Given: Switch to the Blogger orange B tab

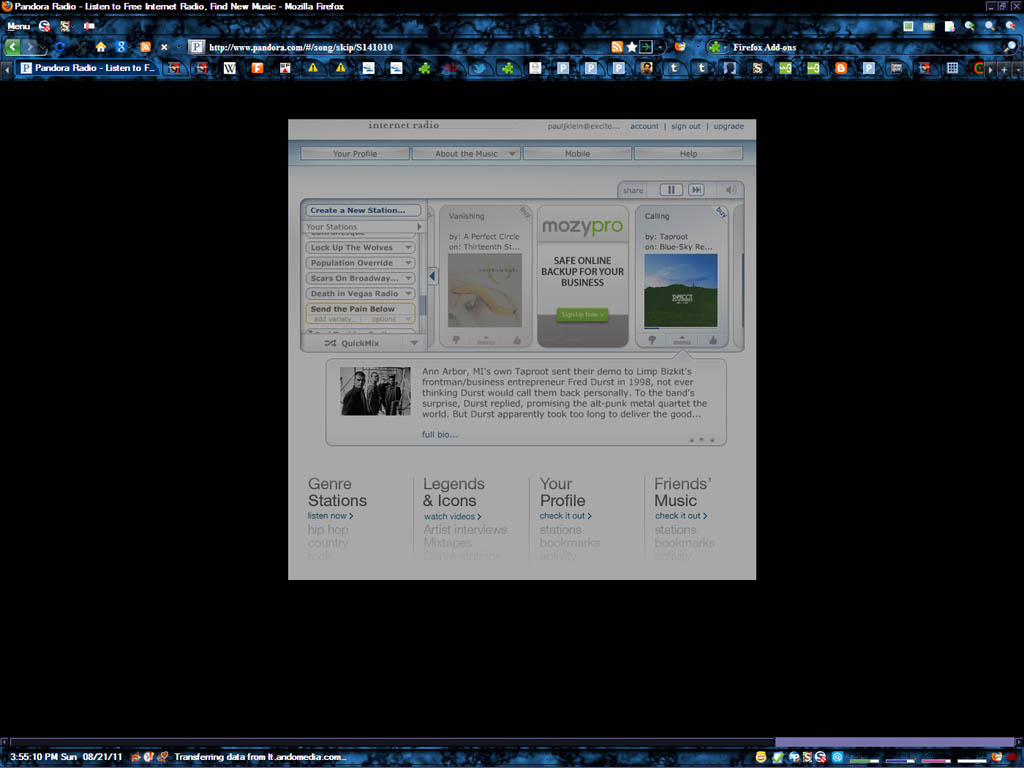Looking at the screenshot, I should (x=840, y=68).
